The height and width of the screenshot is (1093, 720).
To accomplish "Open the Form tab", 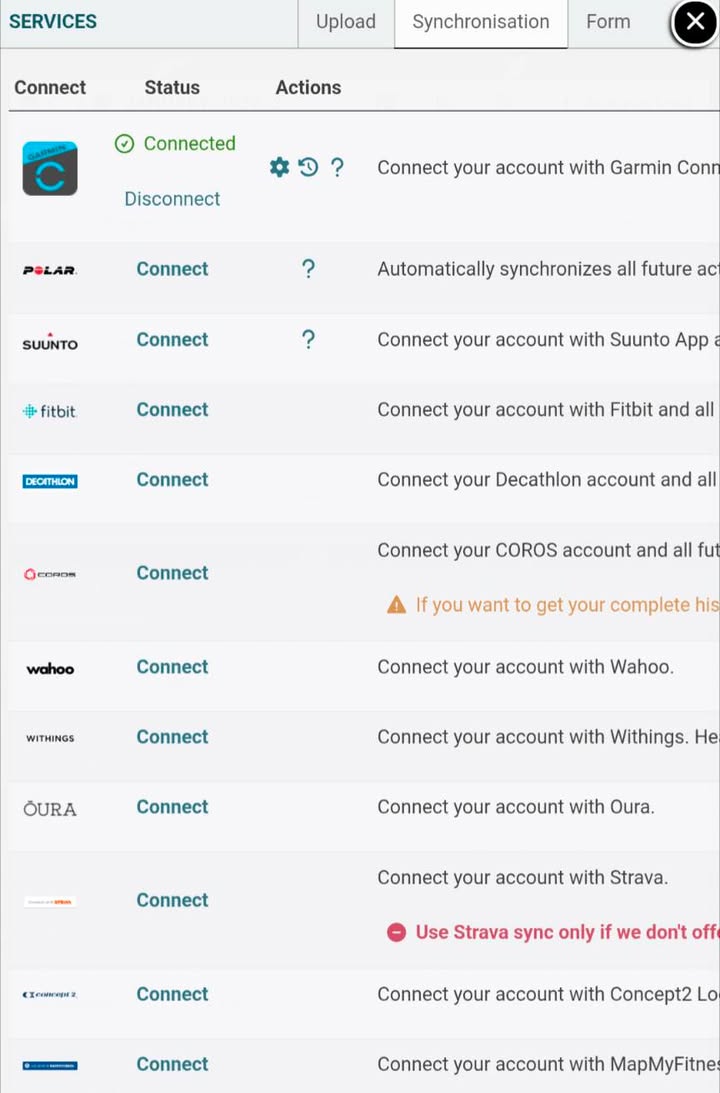I will 608,22.
